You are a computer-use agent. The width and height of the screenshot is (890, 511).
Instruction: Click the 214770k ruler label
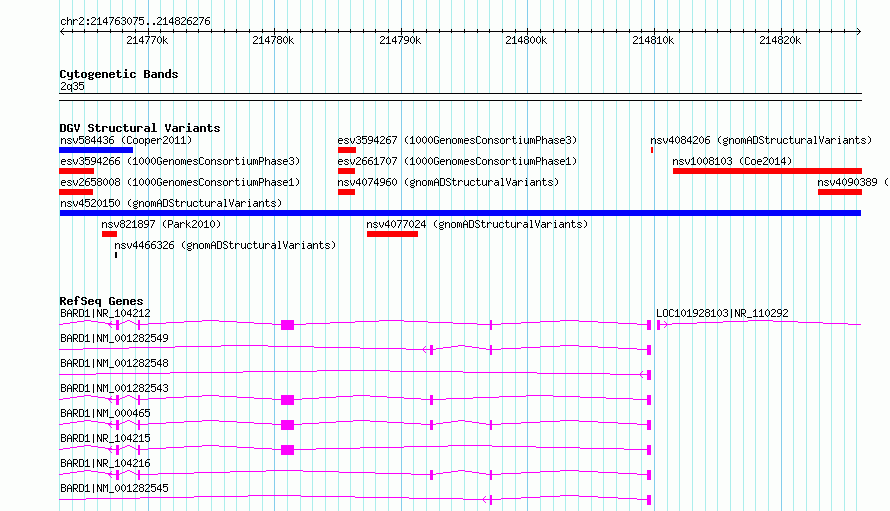click(147, 40)
